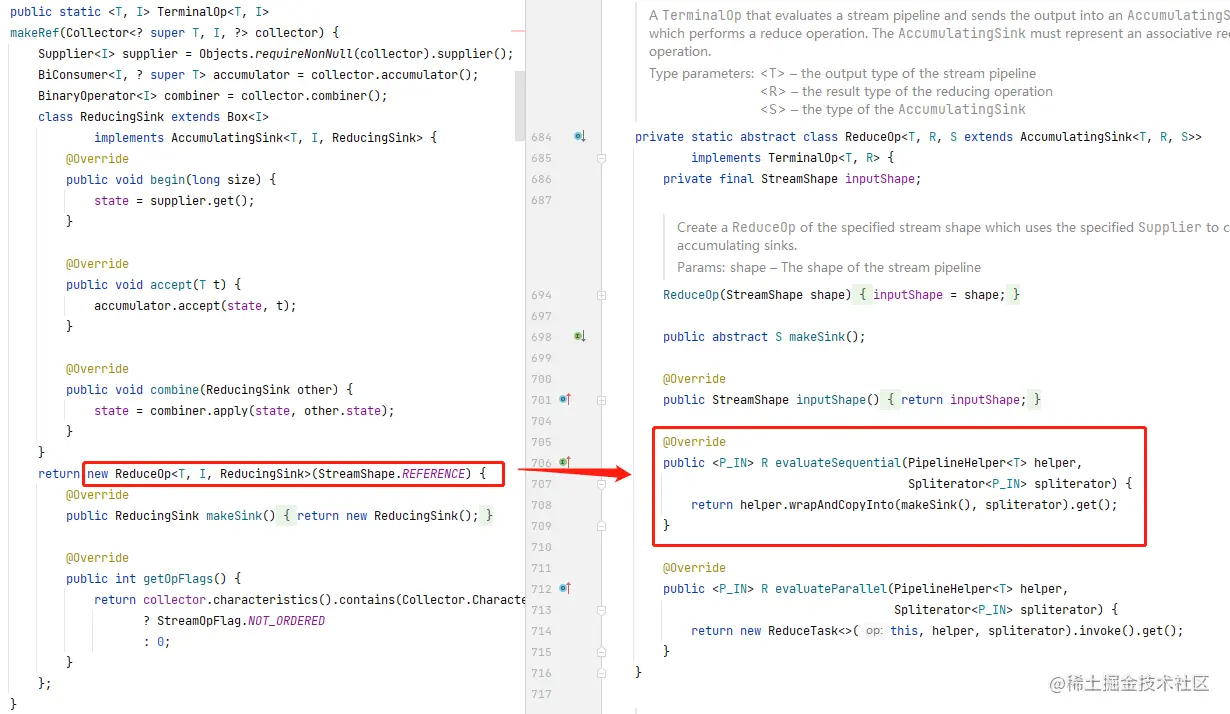The height and width of the screenshot is (714, 1230).
Task: Click 'wrapAndCopyInto' method call
Action: (841, 505)
